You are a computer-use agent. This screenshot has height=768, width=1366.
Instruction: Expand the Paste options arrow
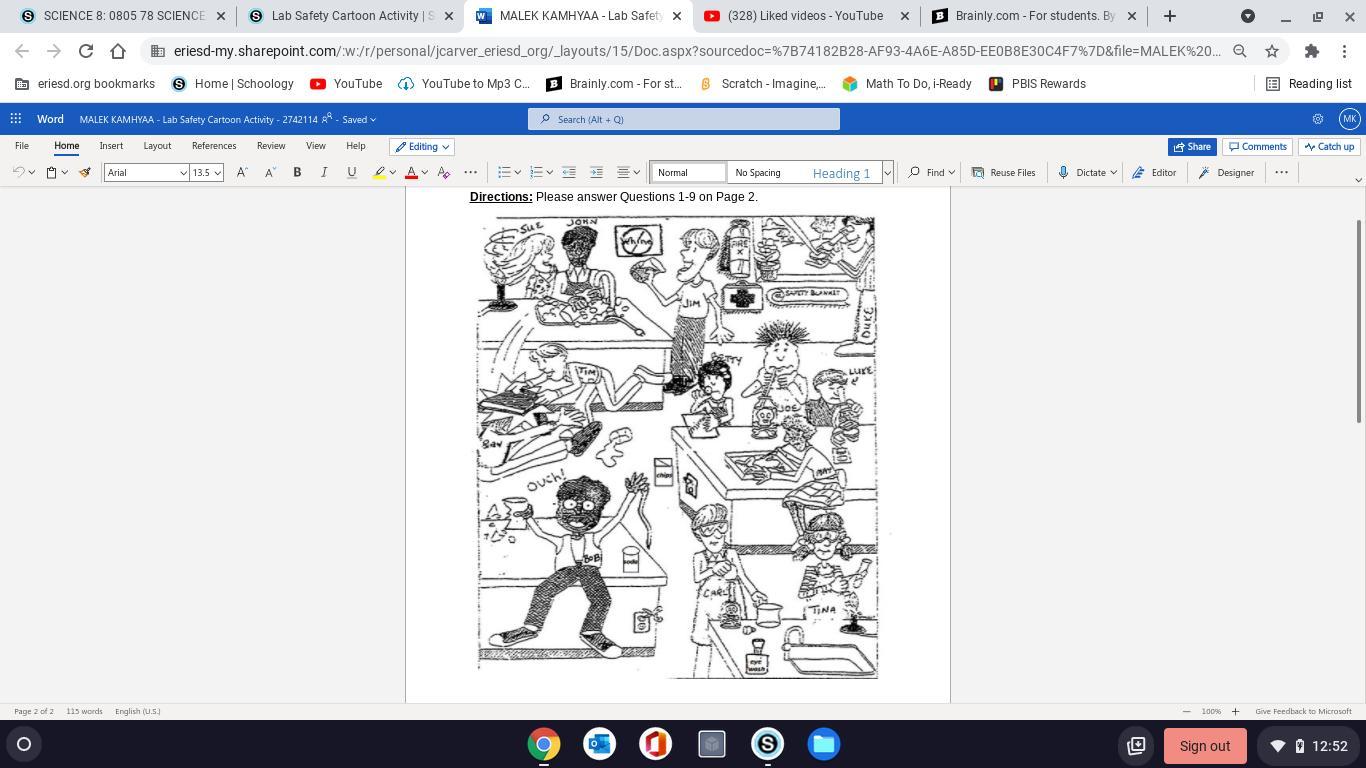[65, 173]
